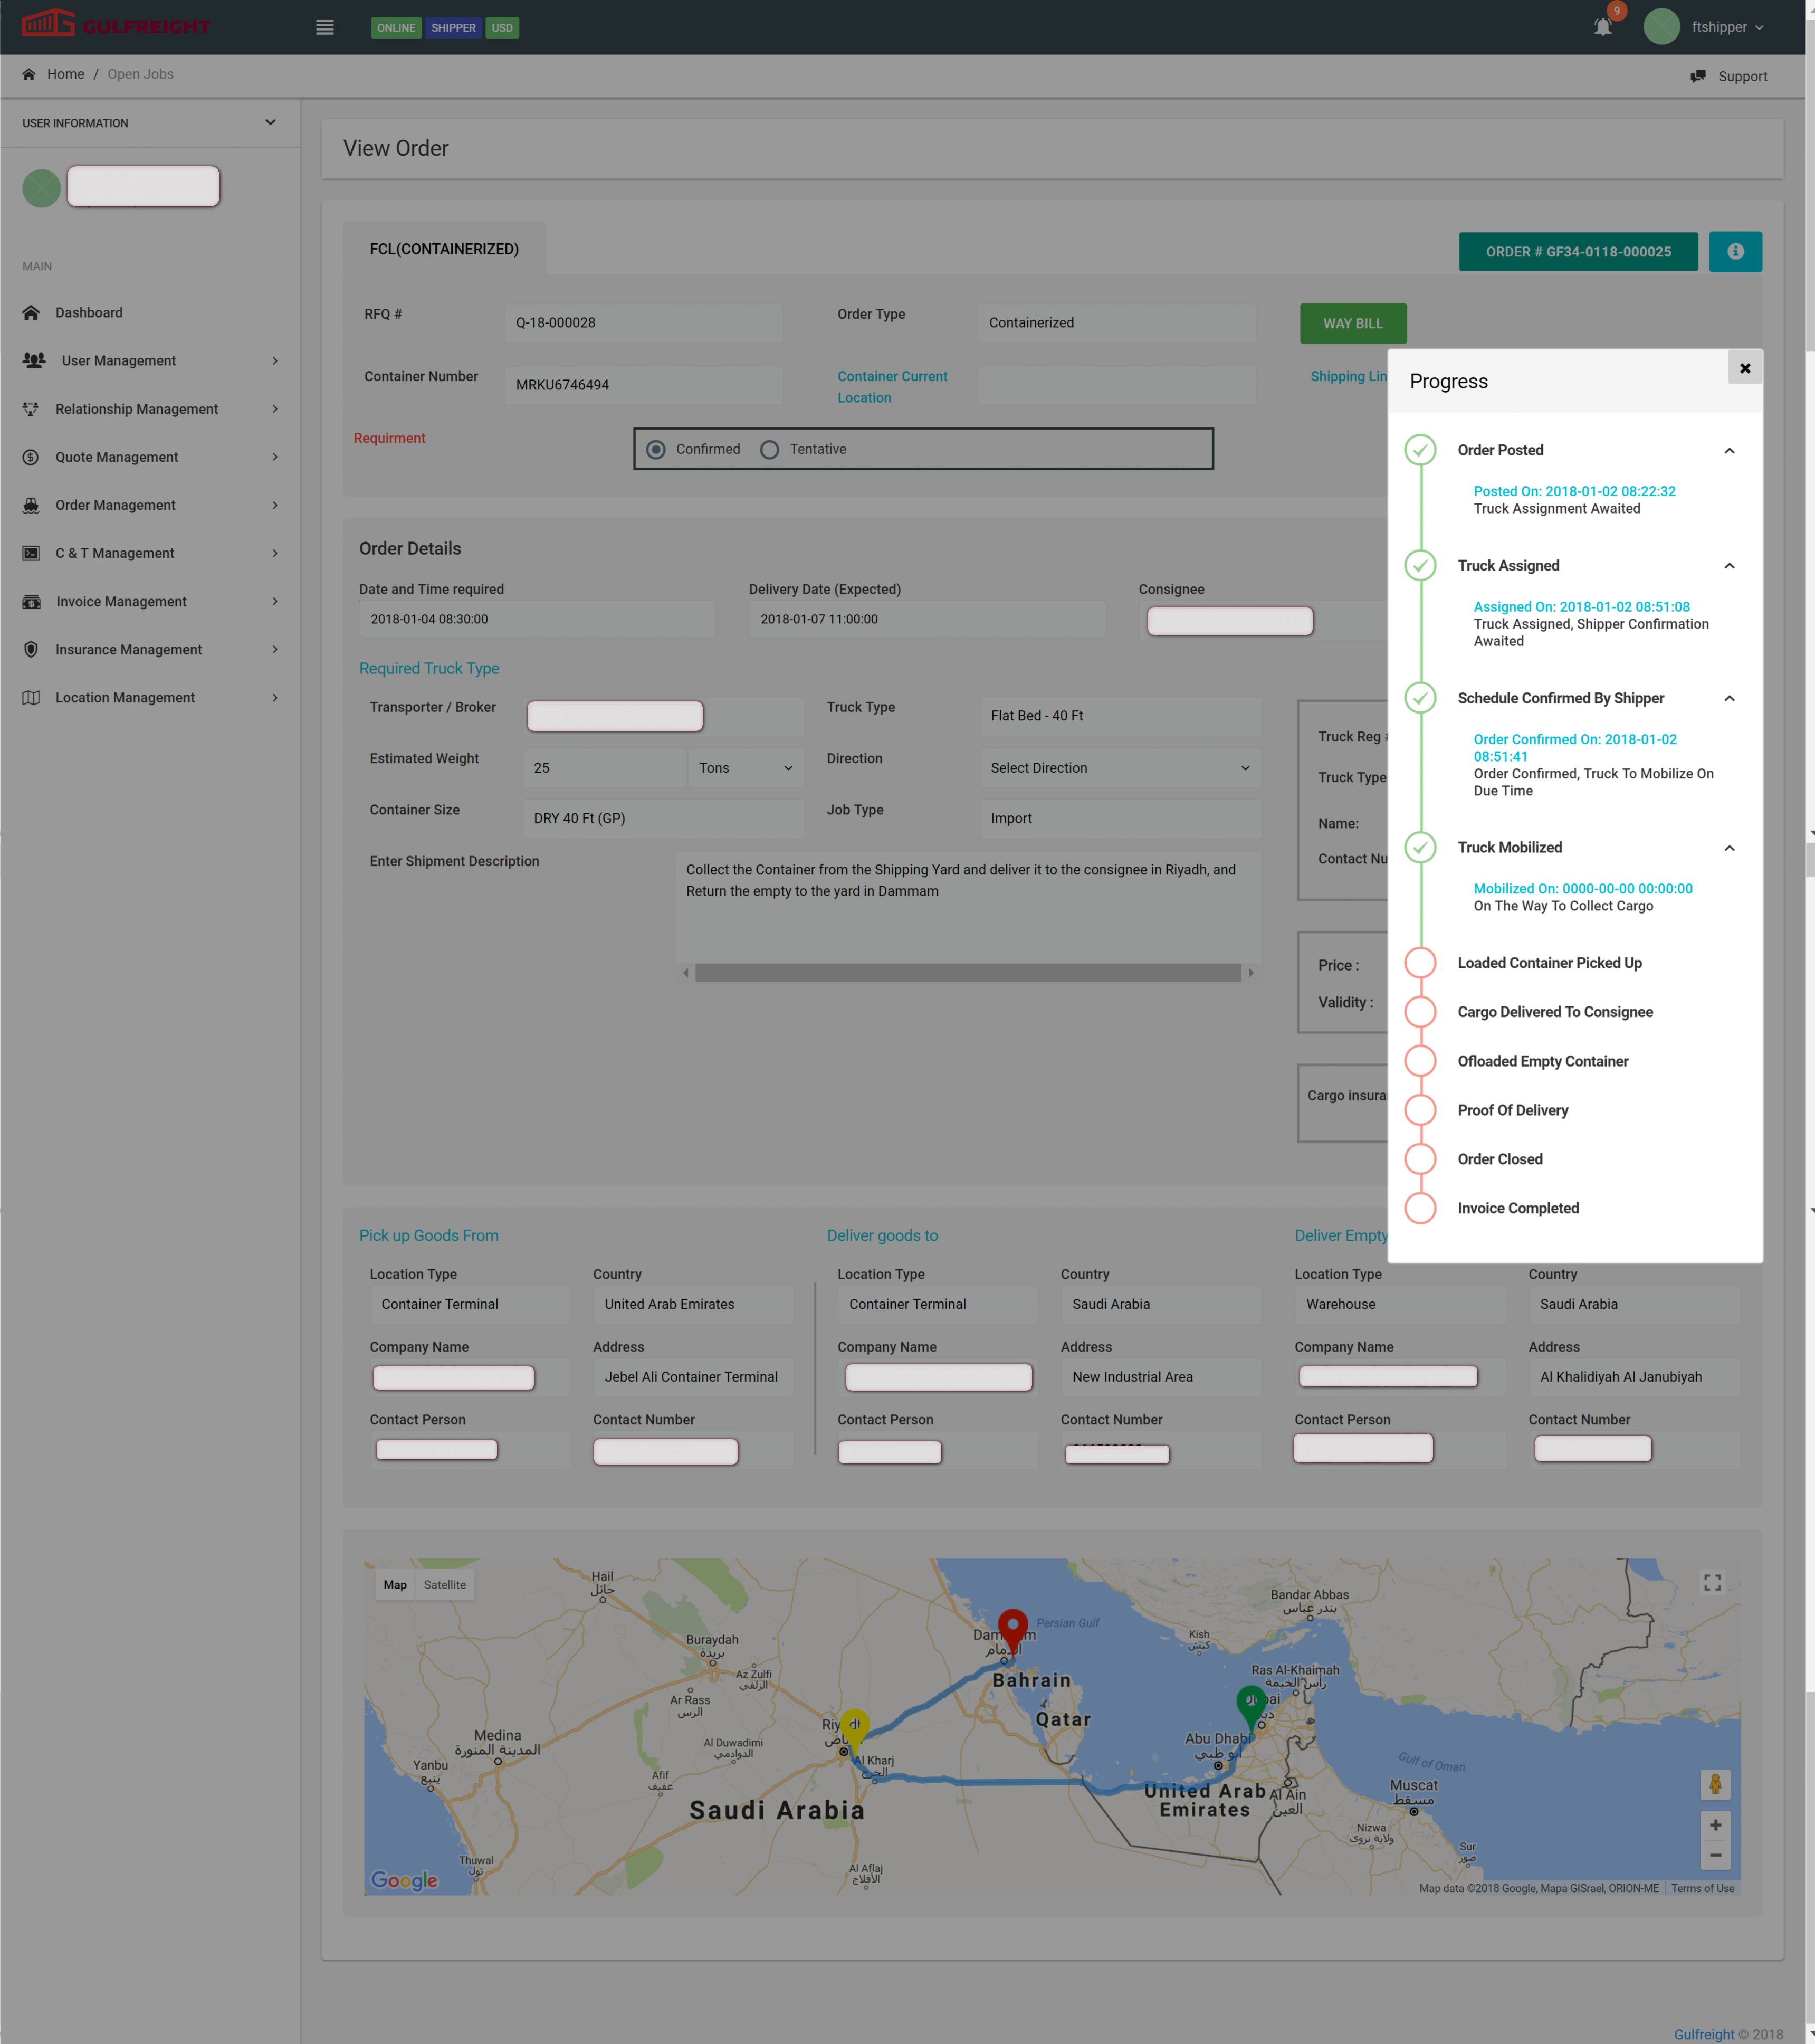Image resolution: width=1815 pixels, height=2044 pixels.
Task: Click the Support chat icon
Action: (1698, 77)
